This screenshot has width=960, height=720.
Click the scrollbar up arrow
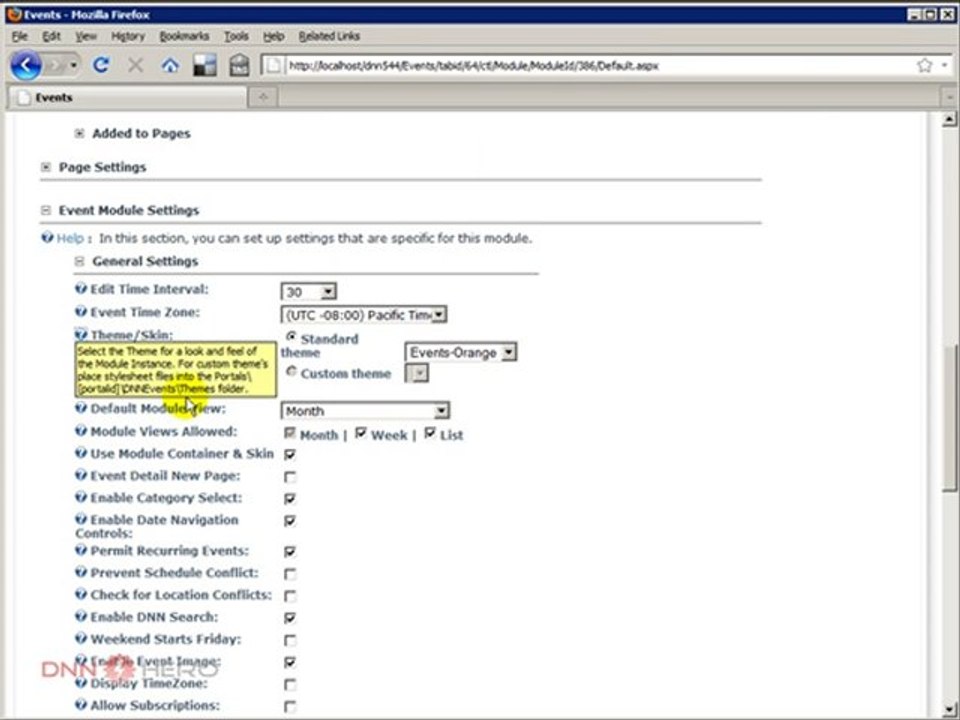tap(949, 119)
